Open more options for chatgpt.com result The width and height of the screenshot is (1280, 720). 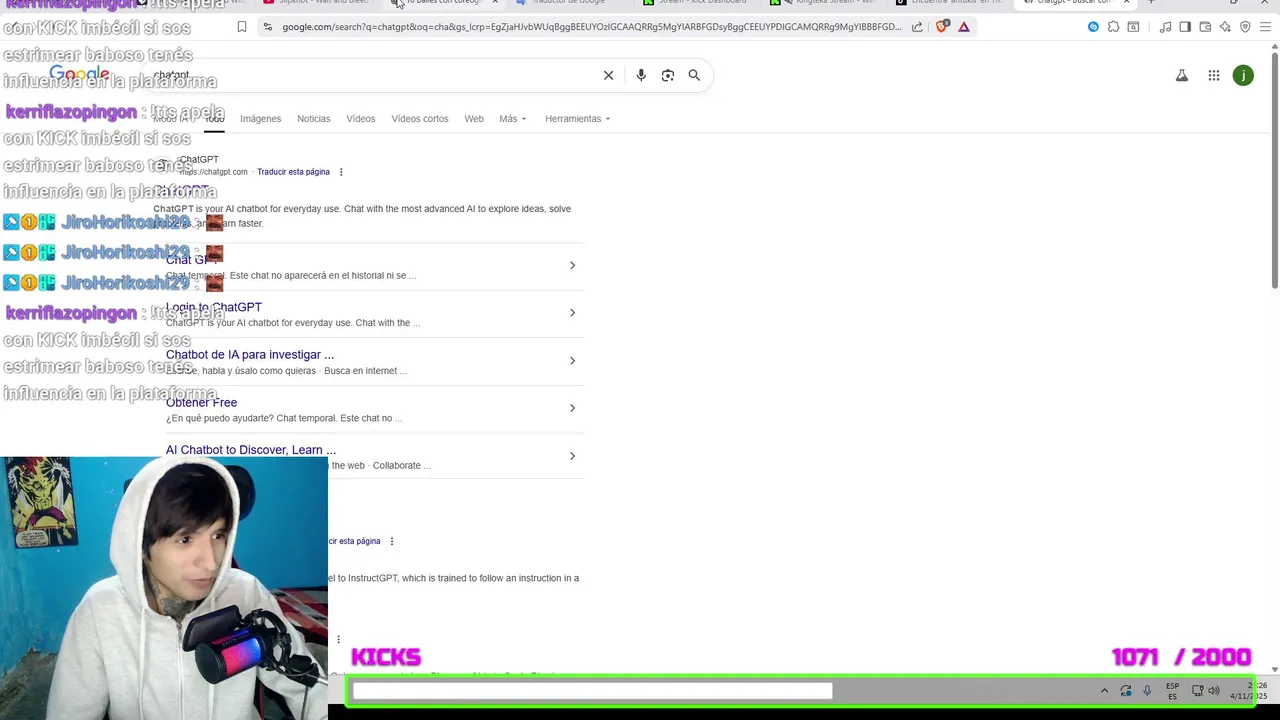click(341, 172)
